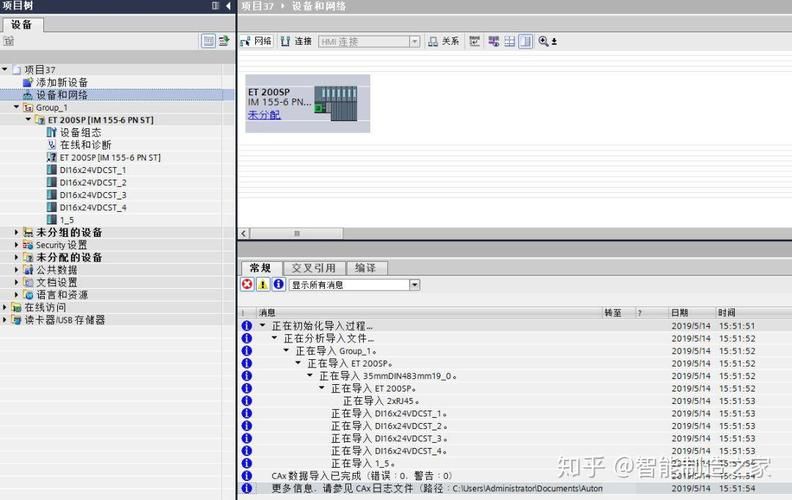Click the 在线访问 folder icon

coord(16,307)
